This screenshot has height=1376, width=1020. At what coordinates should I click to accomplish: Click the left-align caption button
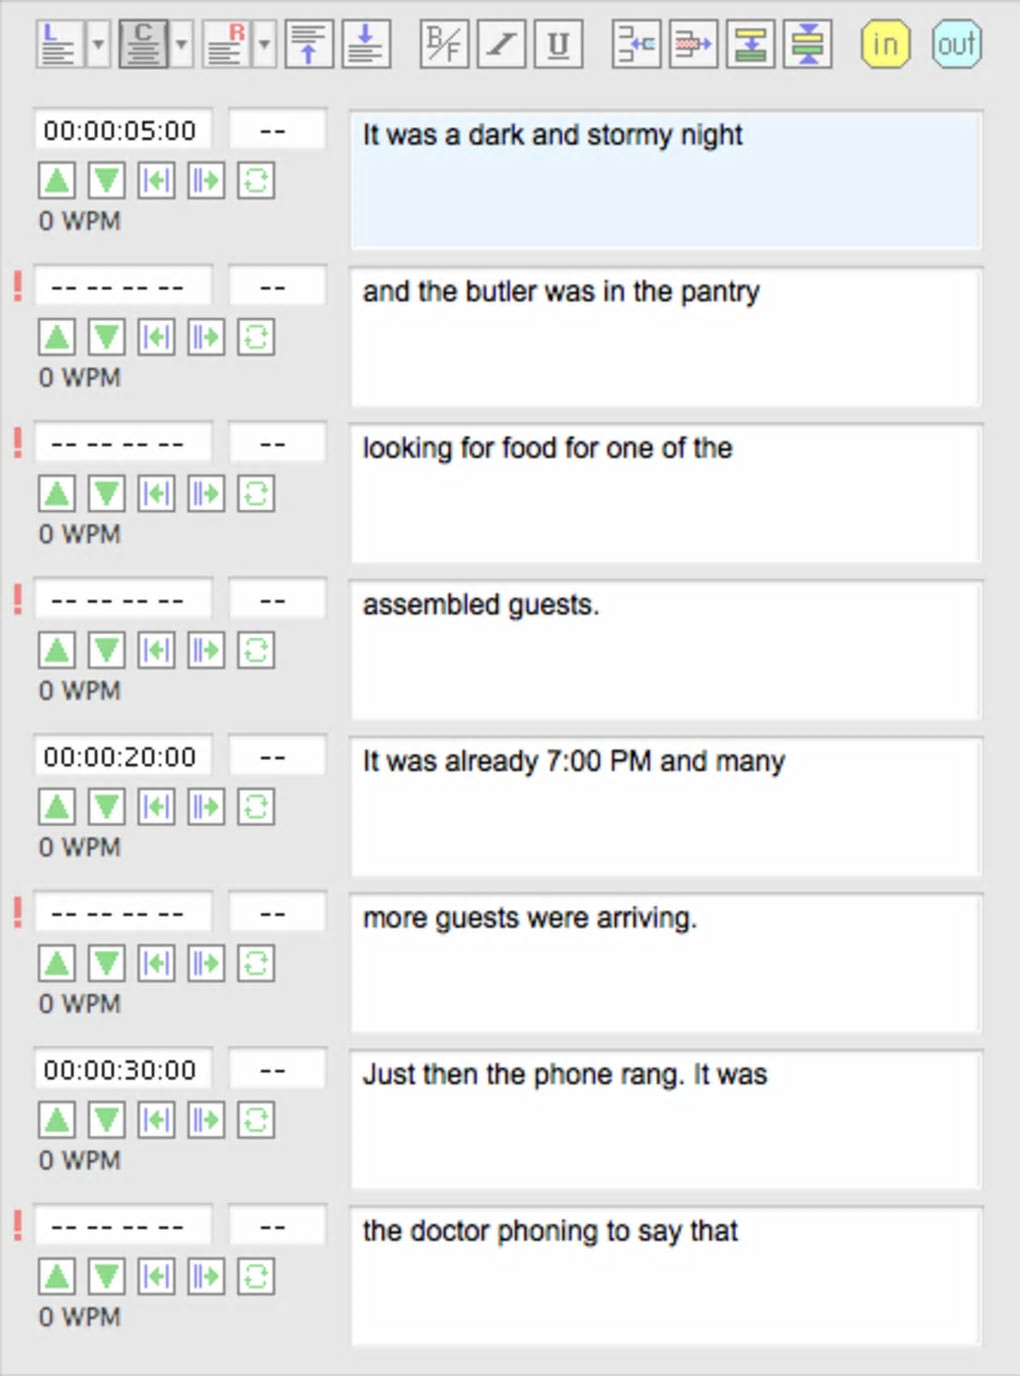(x=60, y=44)
